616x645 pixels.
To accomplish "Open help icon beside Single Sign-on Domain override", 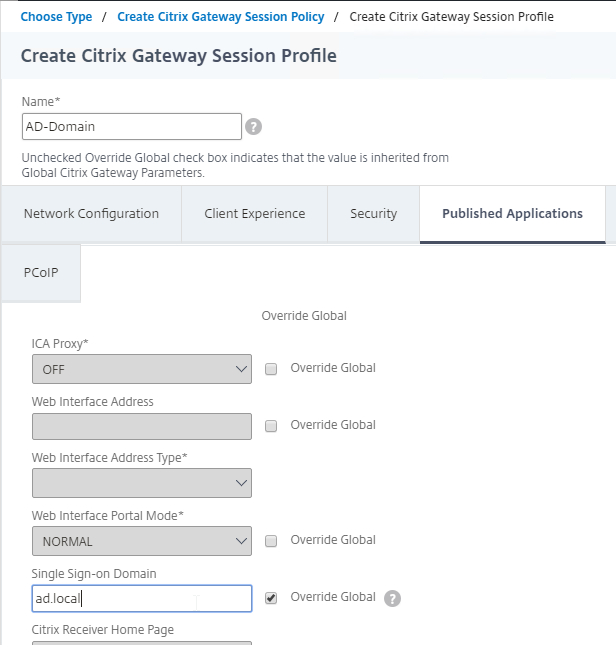I will [392, 599].
